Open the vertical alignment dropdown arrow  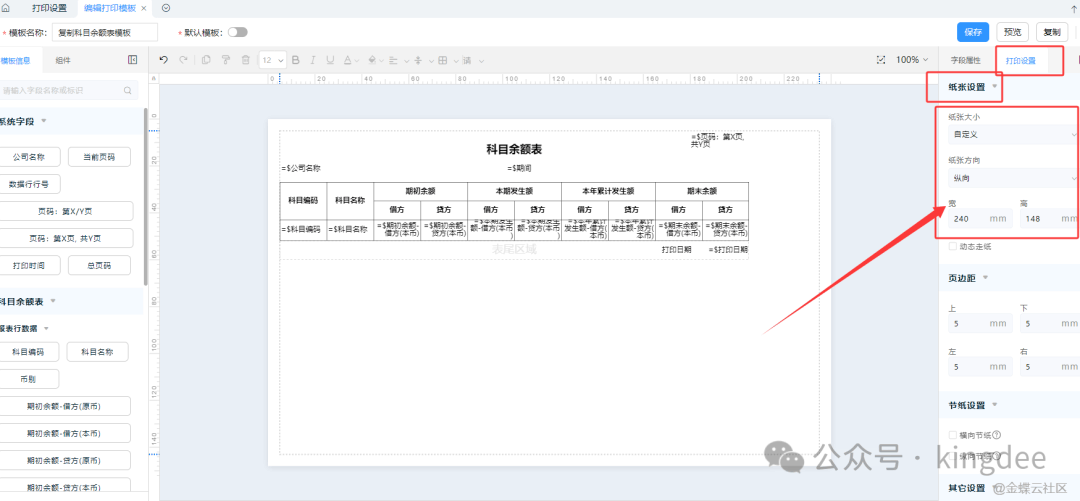(430, 60)
